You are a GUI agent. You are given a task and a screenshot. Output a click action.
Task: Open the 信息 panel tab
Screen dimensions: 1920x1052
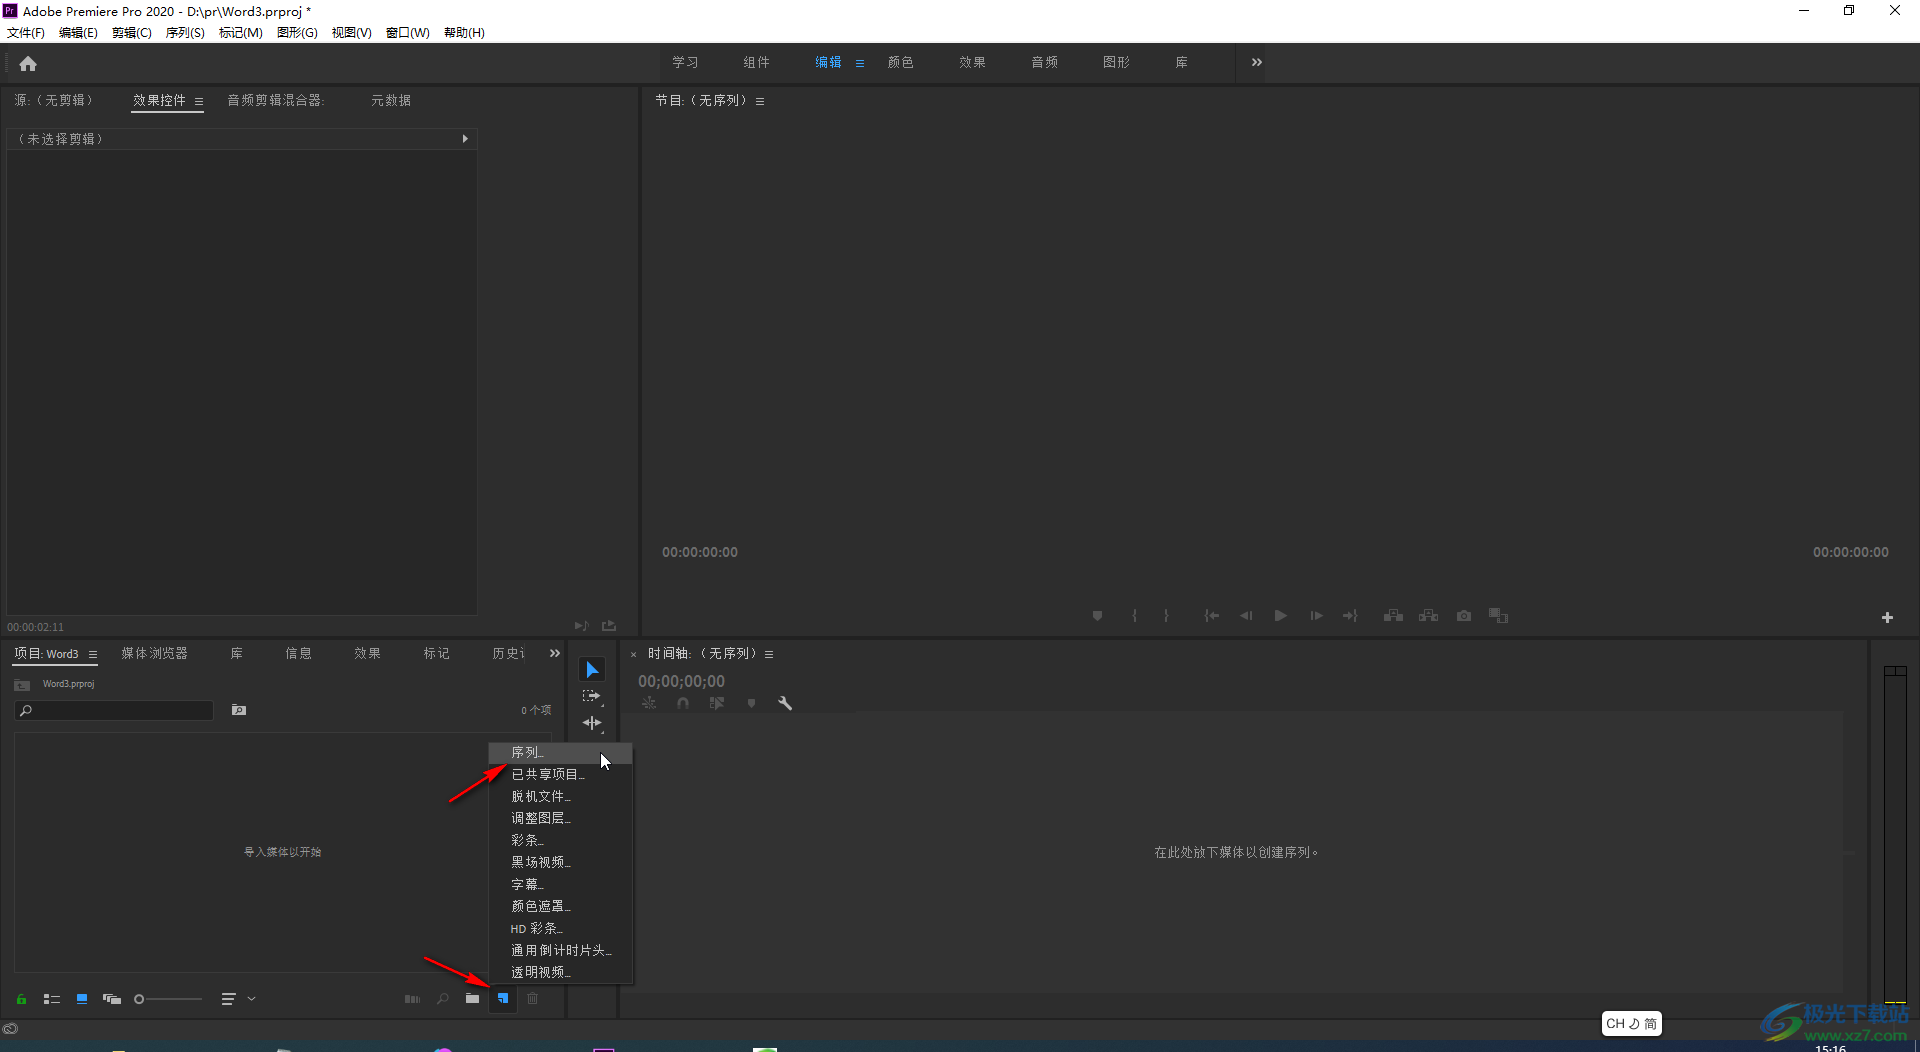(298, 654)
